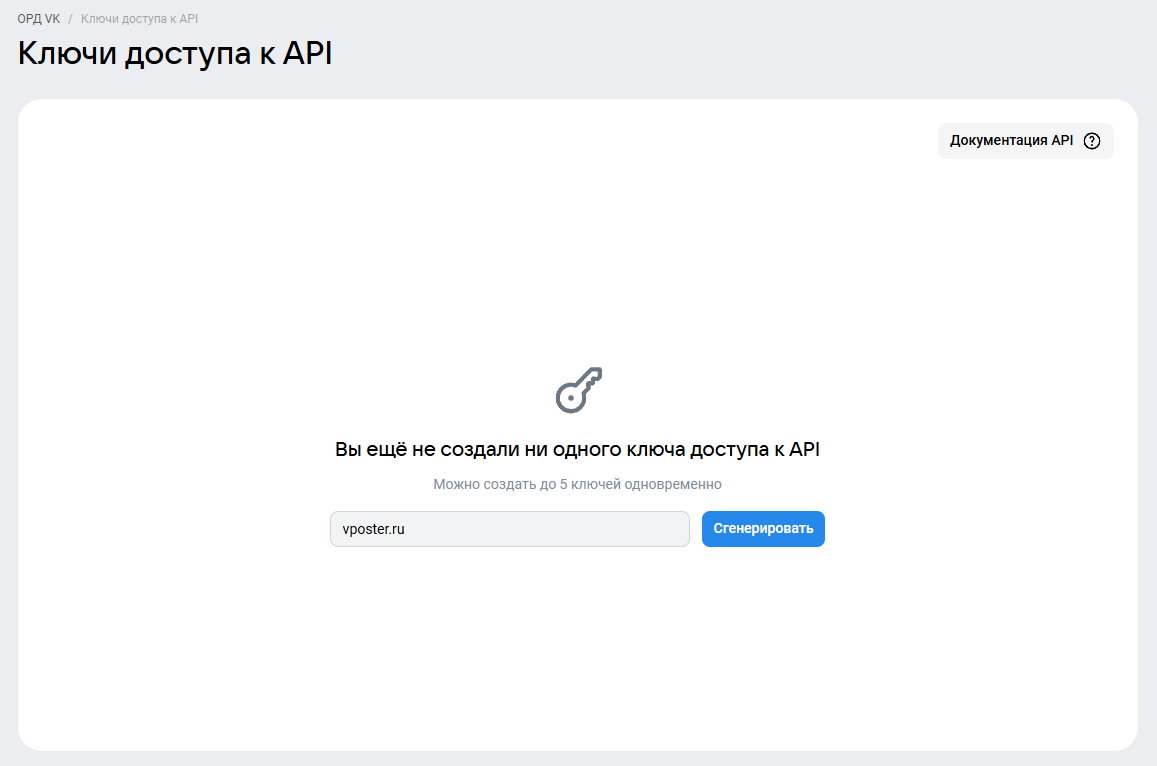
Task: Click the hint Можно создать до 5 ключей
Action: (577, 484)
